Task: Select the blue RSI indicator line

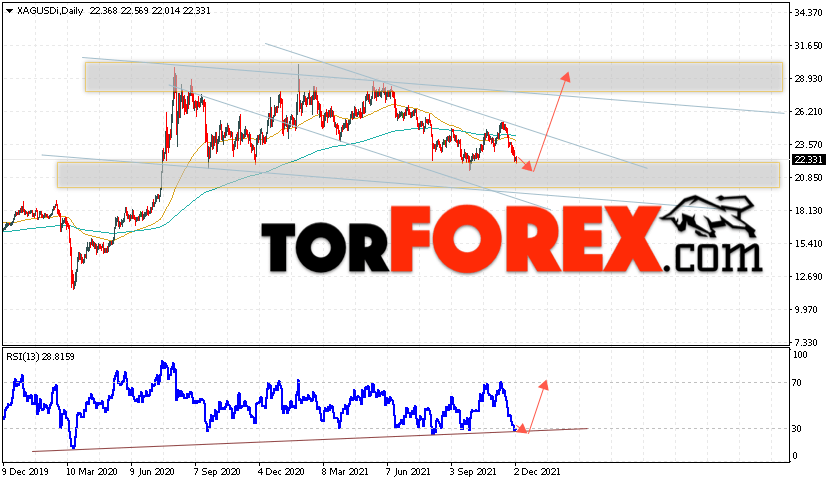Action: (261, 405)
